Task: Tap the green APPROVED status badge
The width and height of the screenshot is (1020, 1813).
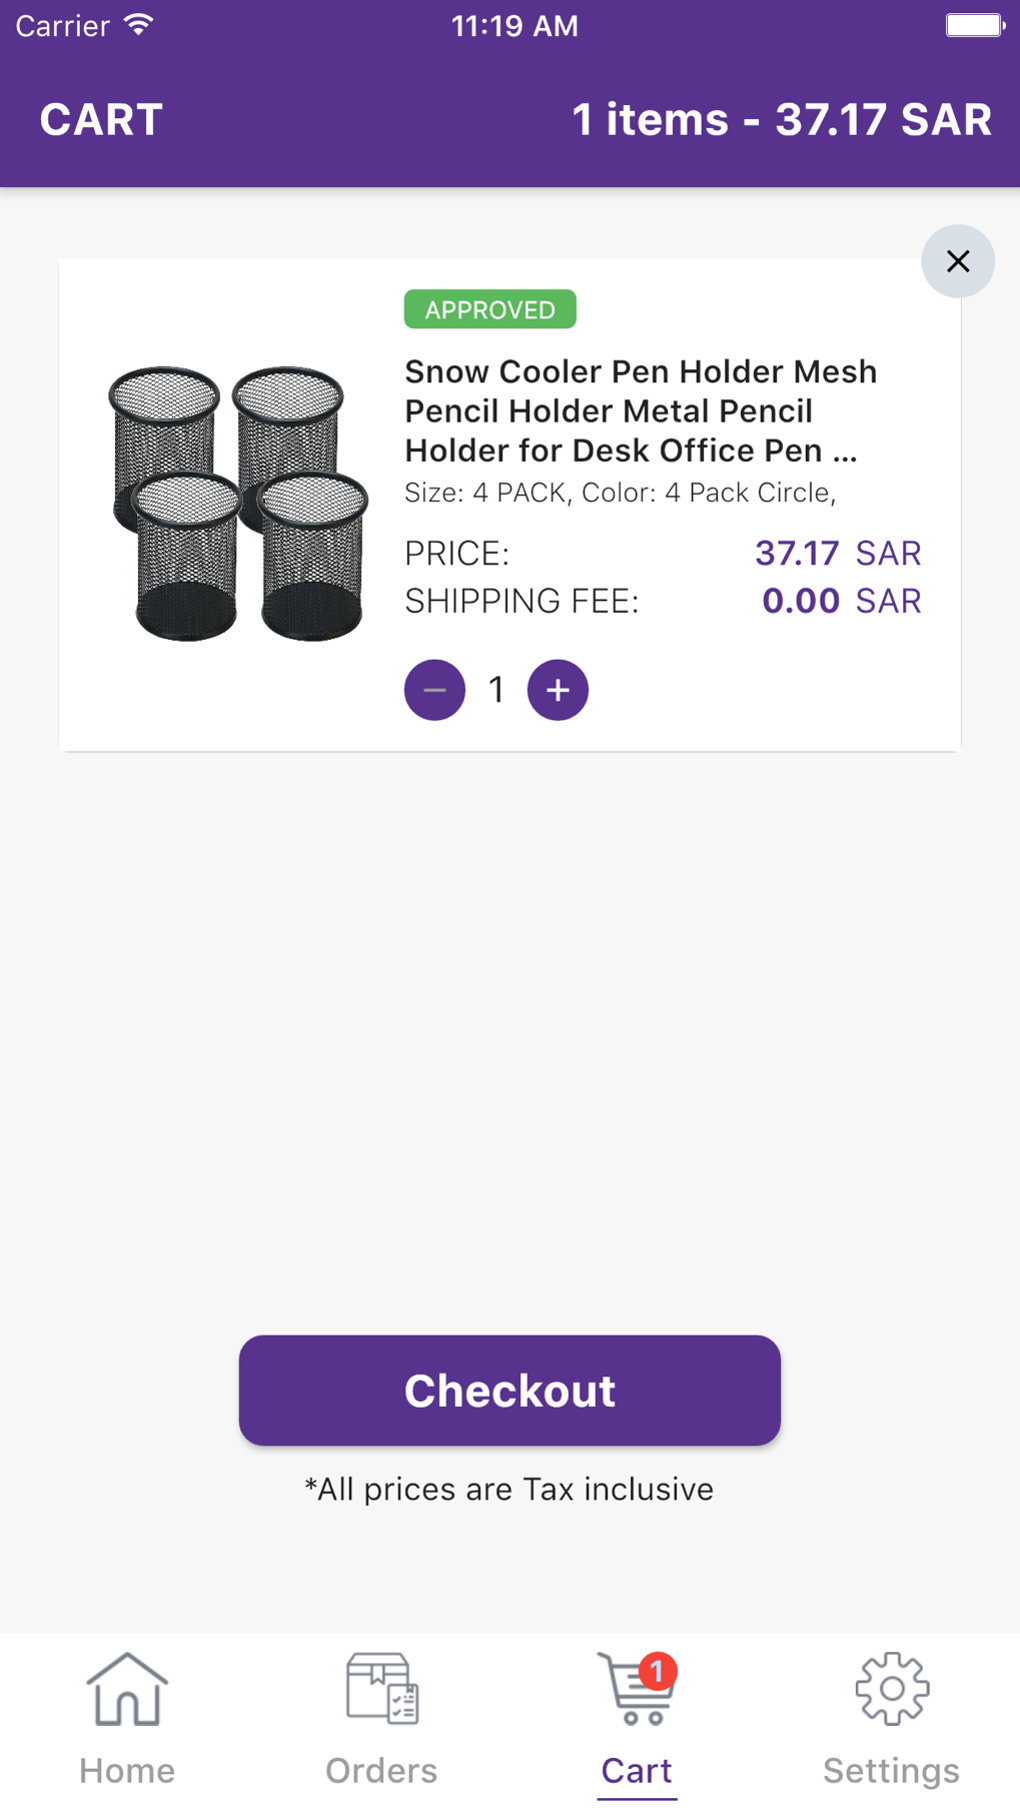Action: [x=490, y=310]
